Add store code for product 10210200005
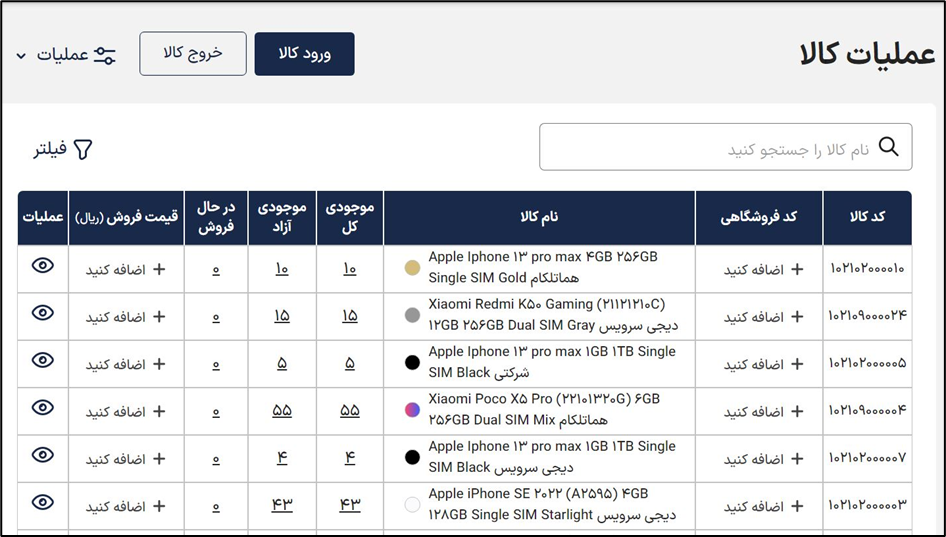Screen dimensions: 946x537 point(763,364)
